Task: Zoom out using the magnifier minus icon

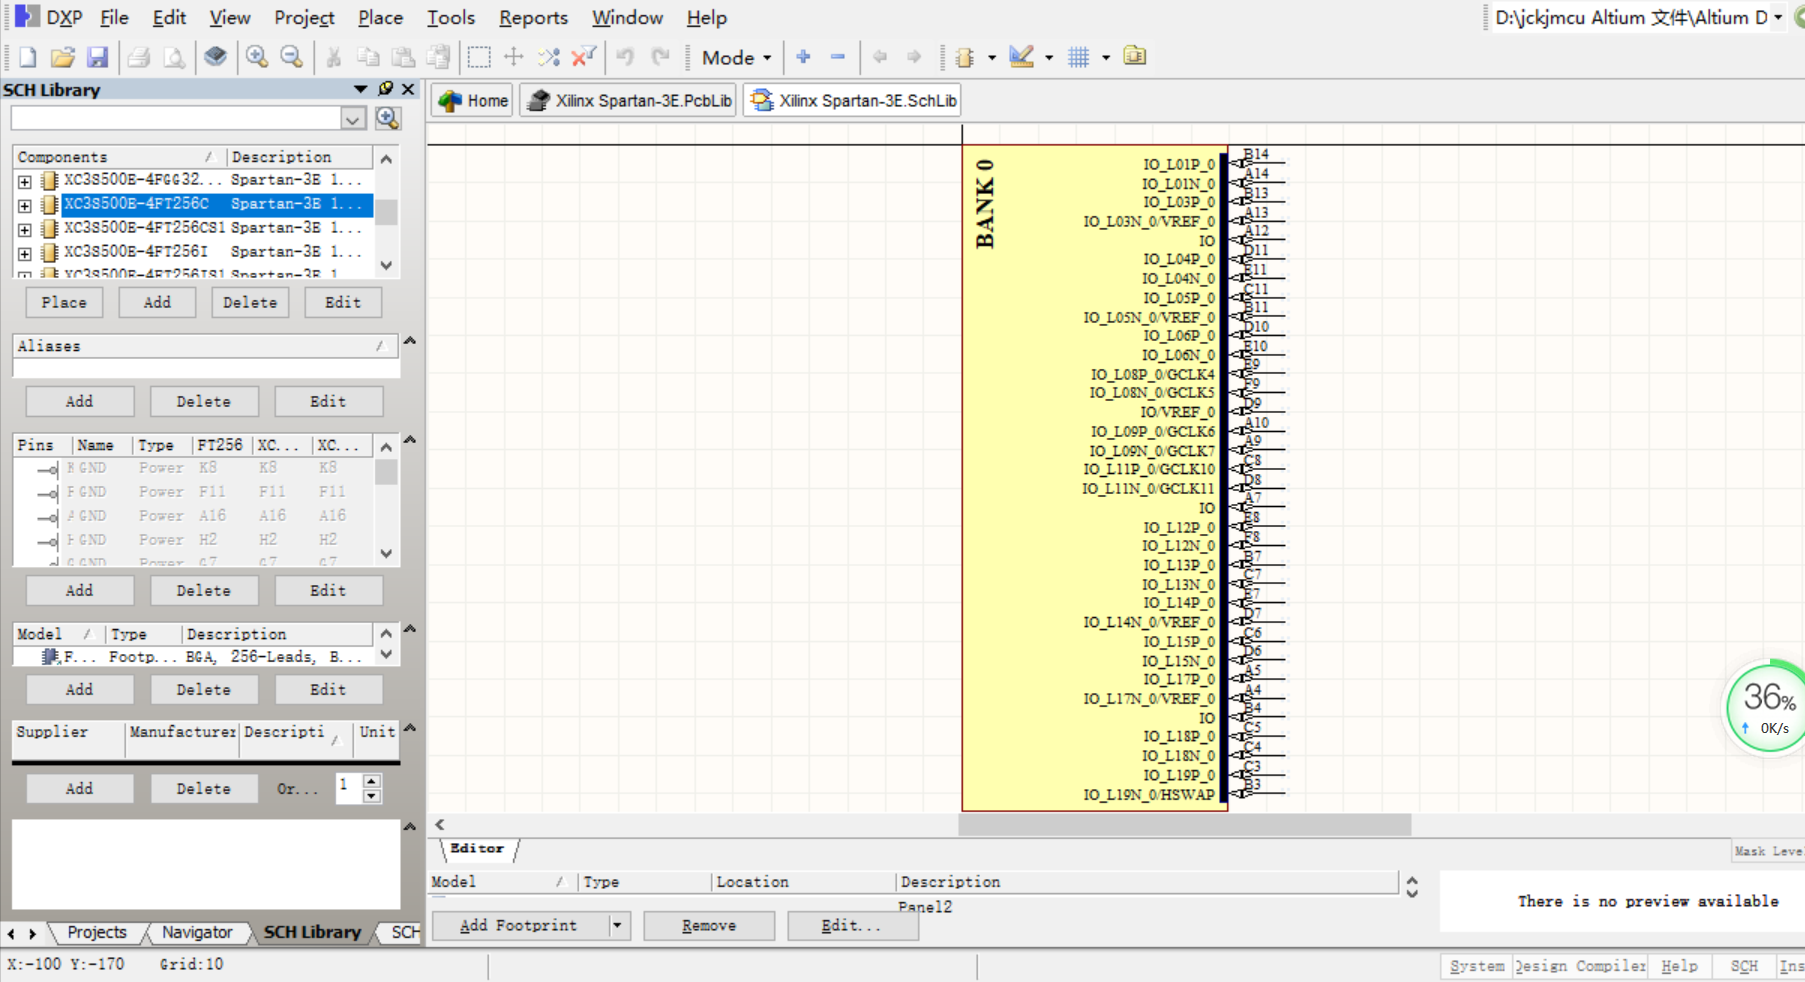Action: pyautogui.click(x=291, y=57)
